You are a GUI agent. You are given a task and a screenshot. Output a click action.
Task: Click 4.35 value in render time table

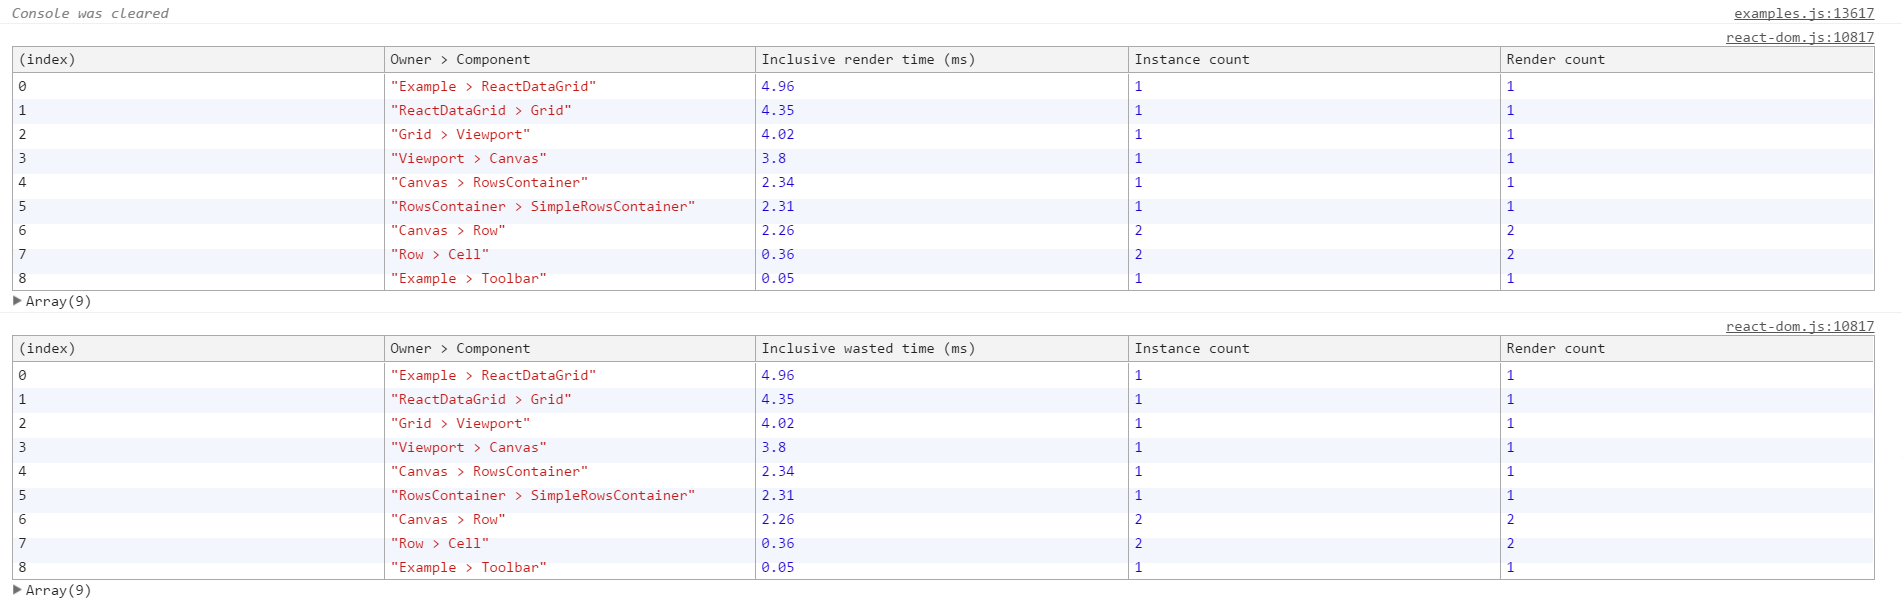(778, 110)
